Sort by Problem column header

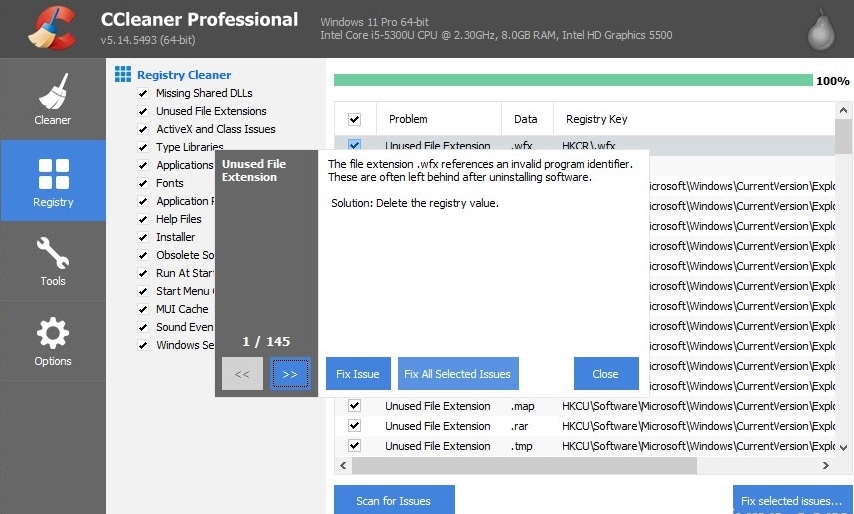408,119
